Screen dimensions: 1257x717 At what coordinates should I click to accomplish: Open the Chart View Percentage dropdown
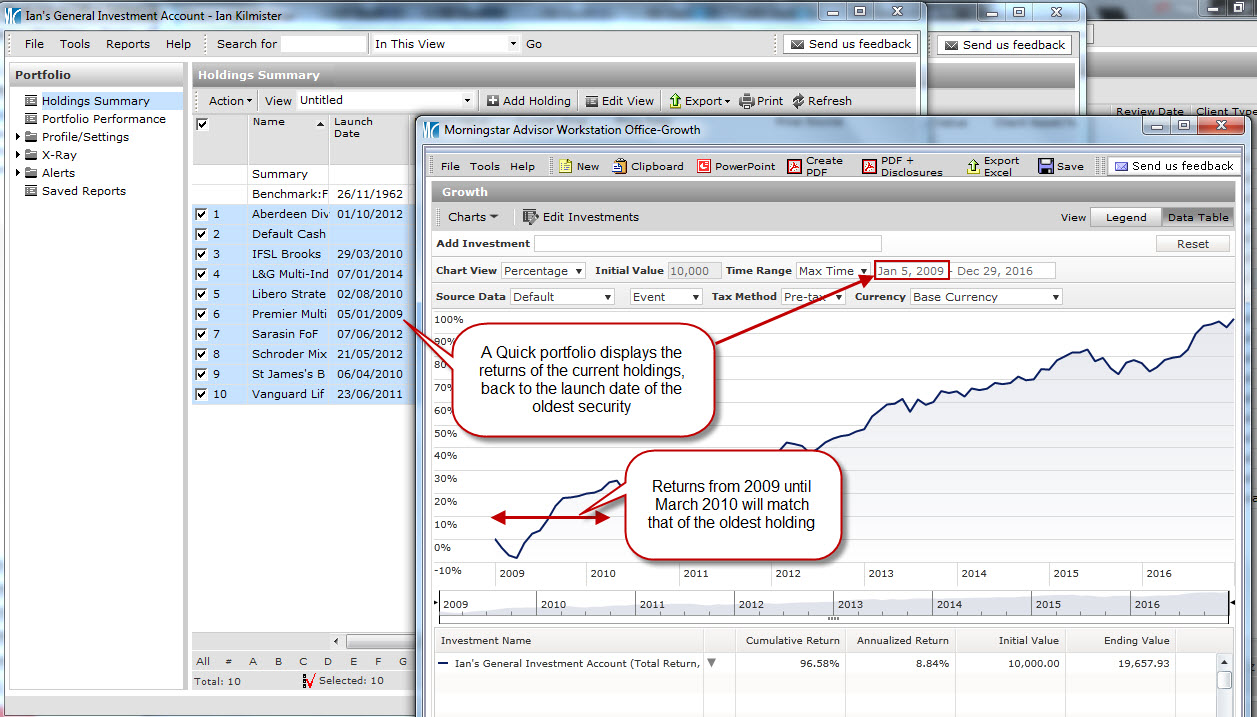pyautogui.click(x=543, y=271)
